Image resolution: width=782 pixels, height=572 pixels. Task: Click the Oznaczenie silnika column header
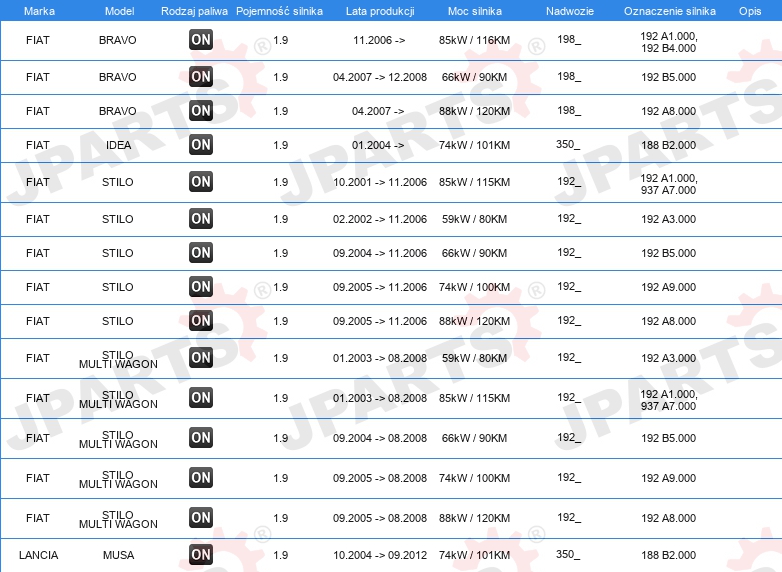[x=670, y=11]
